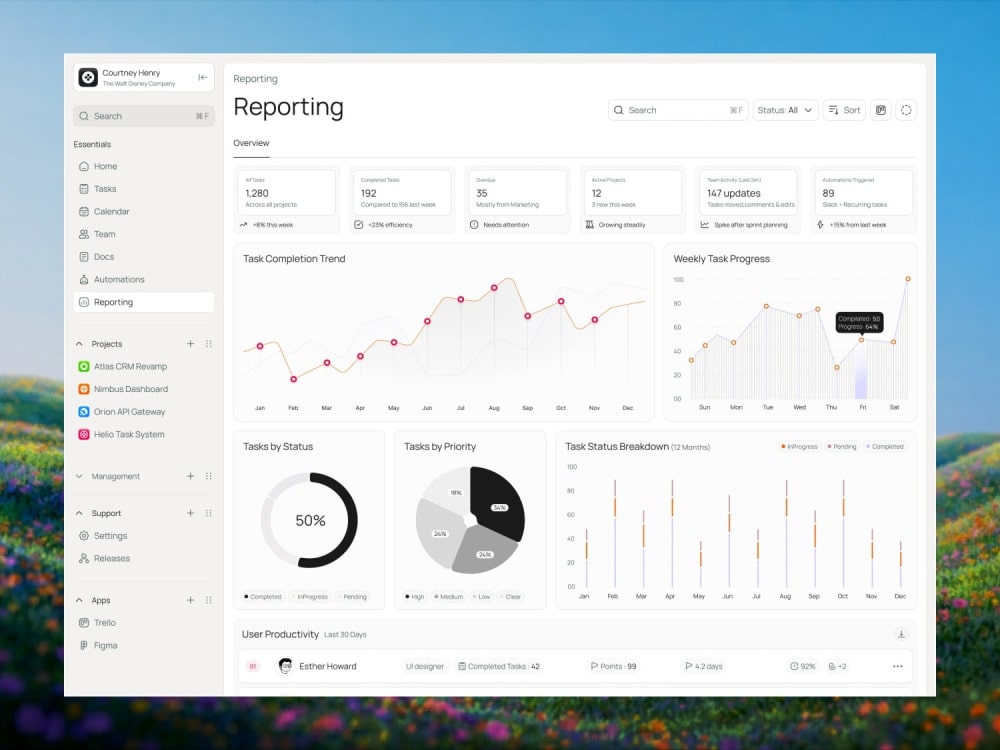Collapse the Apps section chevron
Screen dimensions: 1000x750
79,600
